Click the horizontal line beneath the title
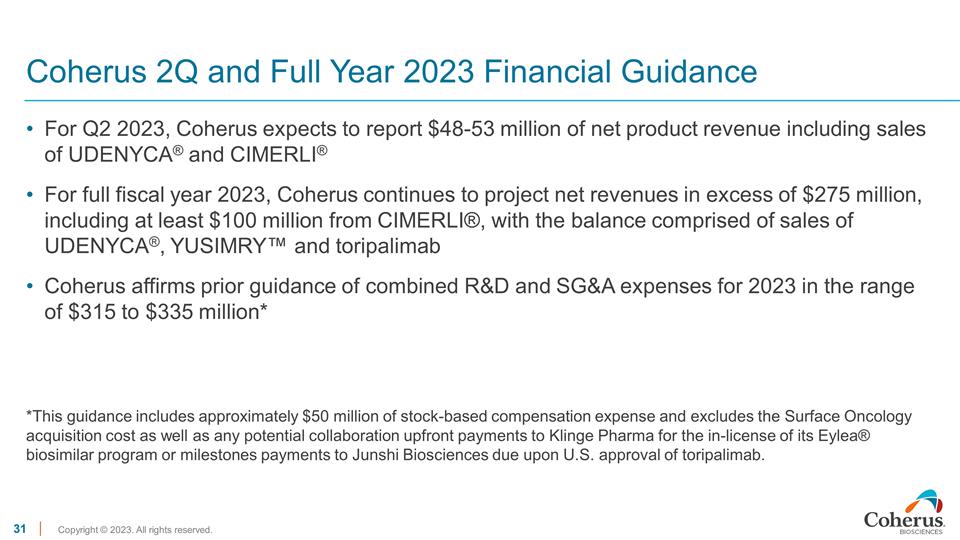The image size is (960, 540). point(480,100)
